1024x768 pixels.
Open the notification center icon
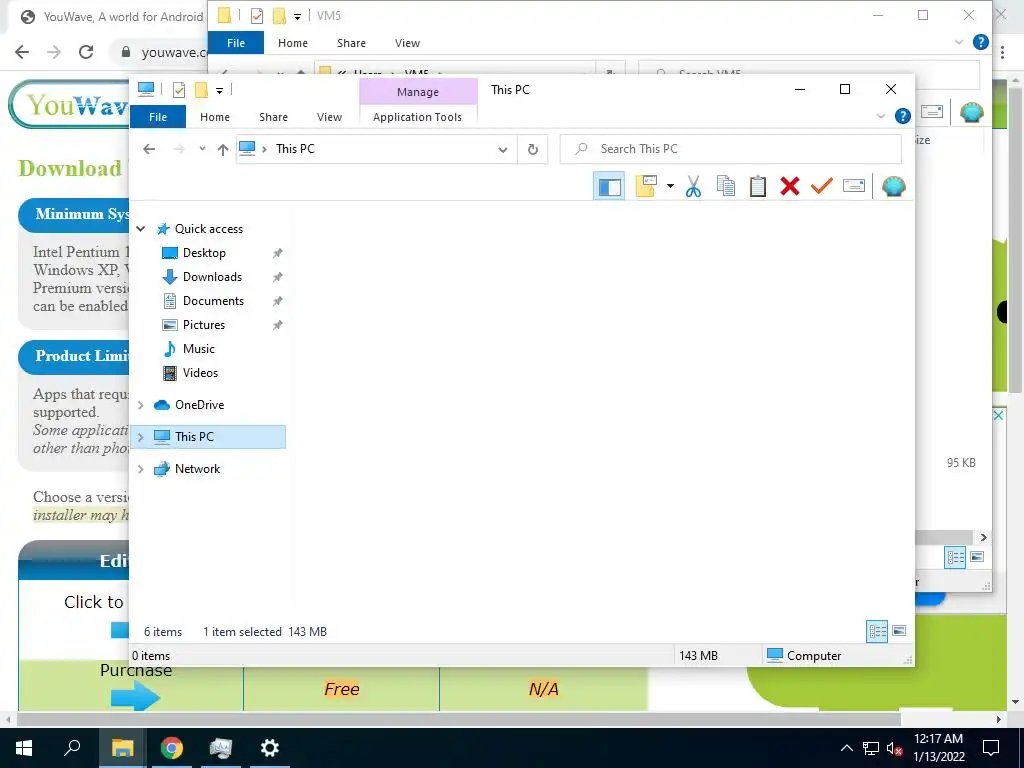click(991, 748)
